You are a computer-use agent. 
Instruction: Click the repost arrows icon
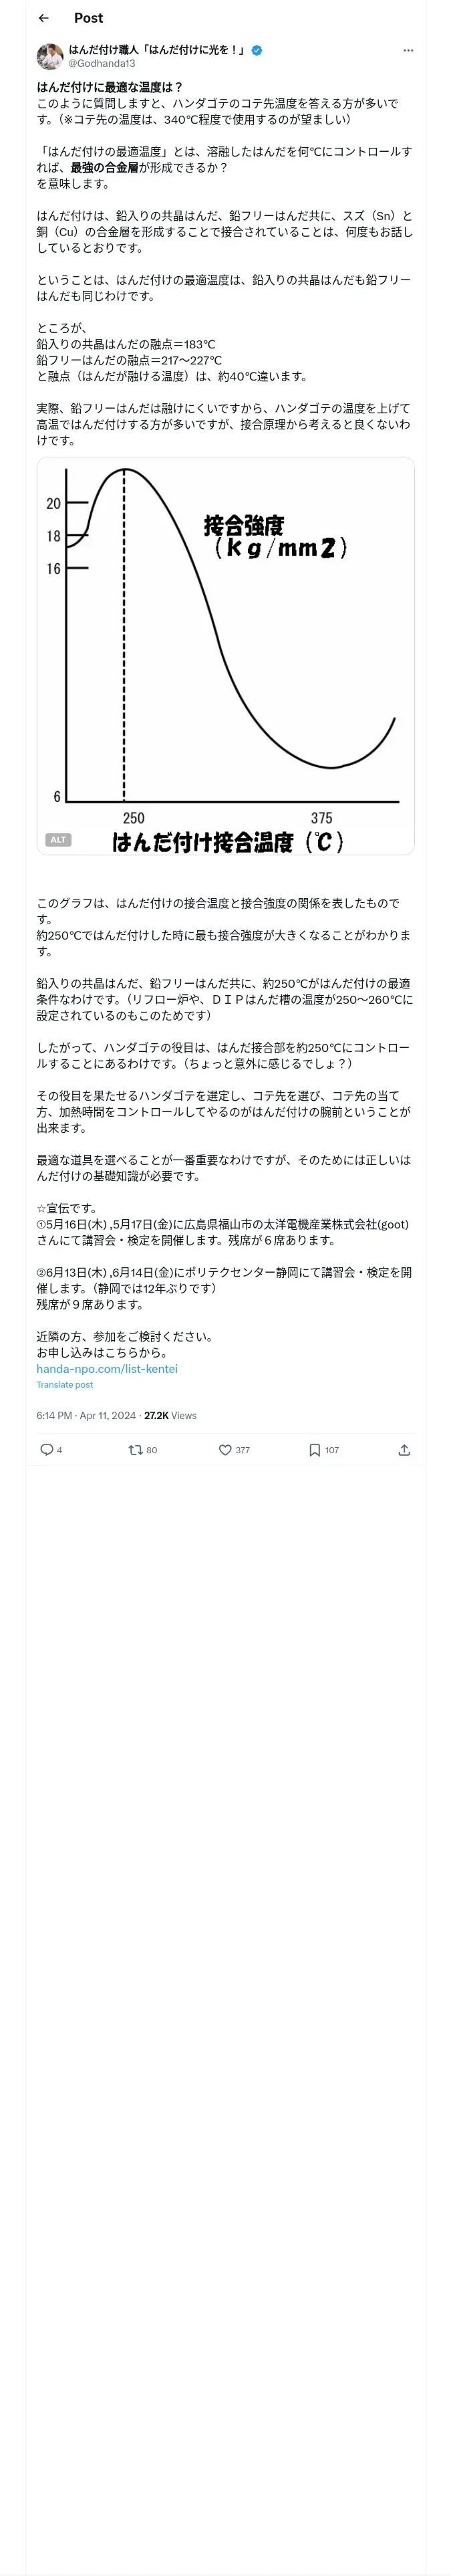click(135, 1450)
